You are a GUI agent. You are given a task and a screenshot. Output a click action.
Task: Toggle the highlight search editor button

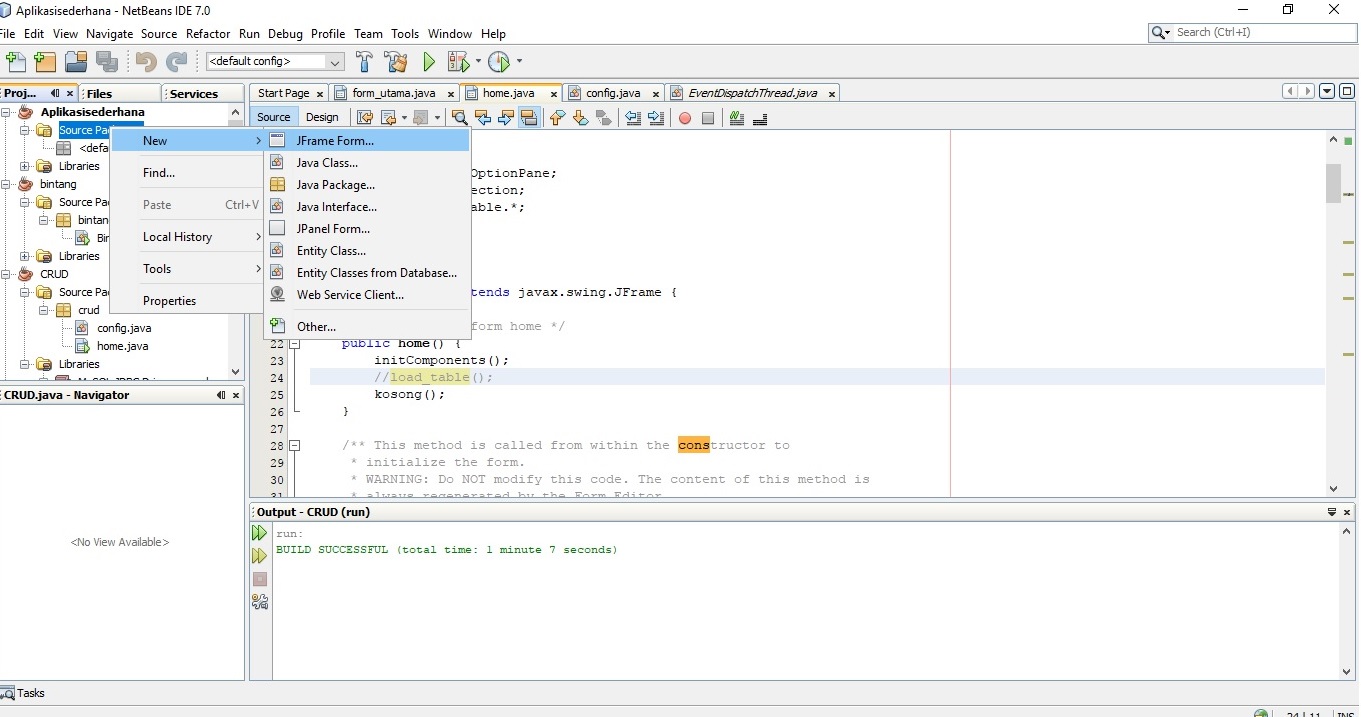click(x=529, y=118)
